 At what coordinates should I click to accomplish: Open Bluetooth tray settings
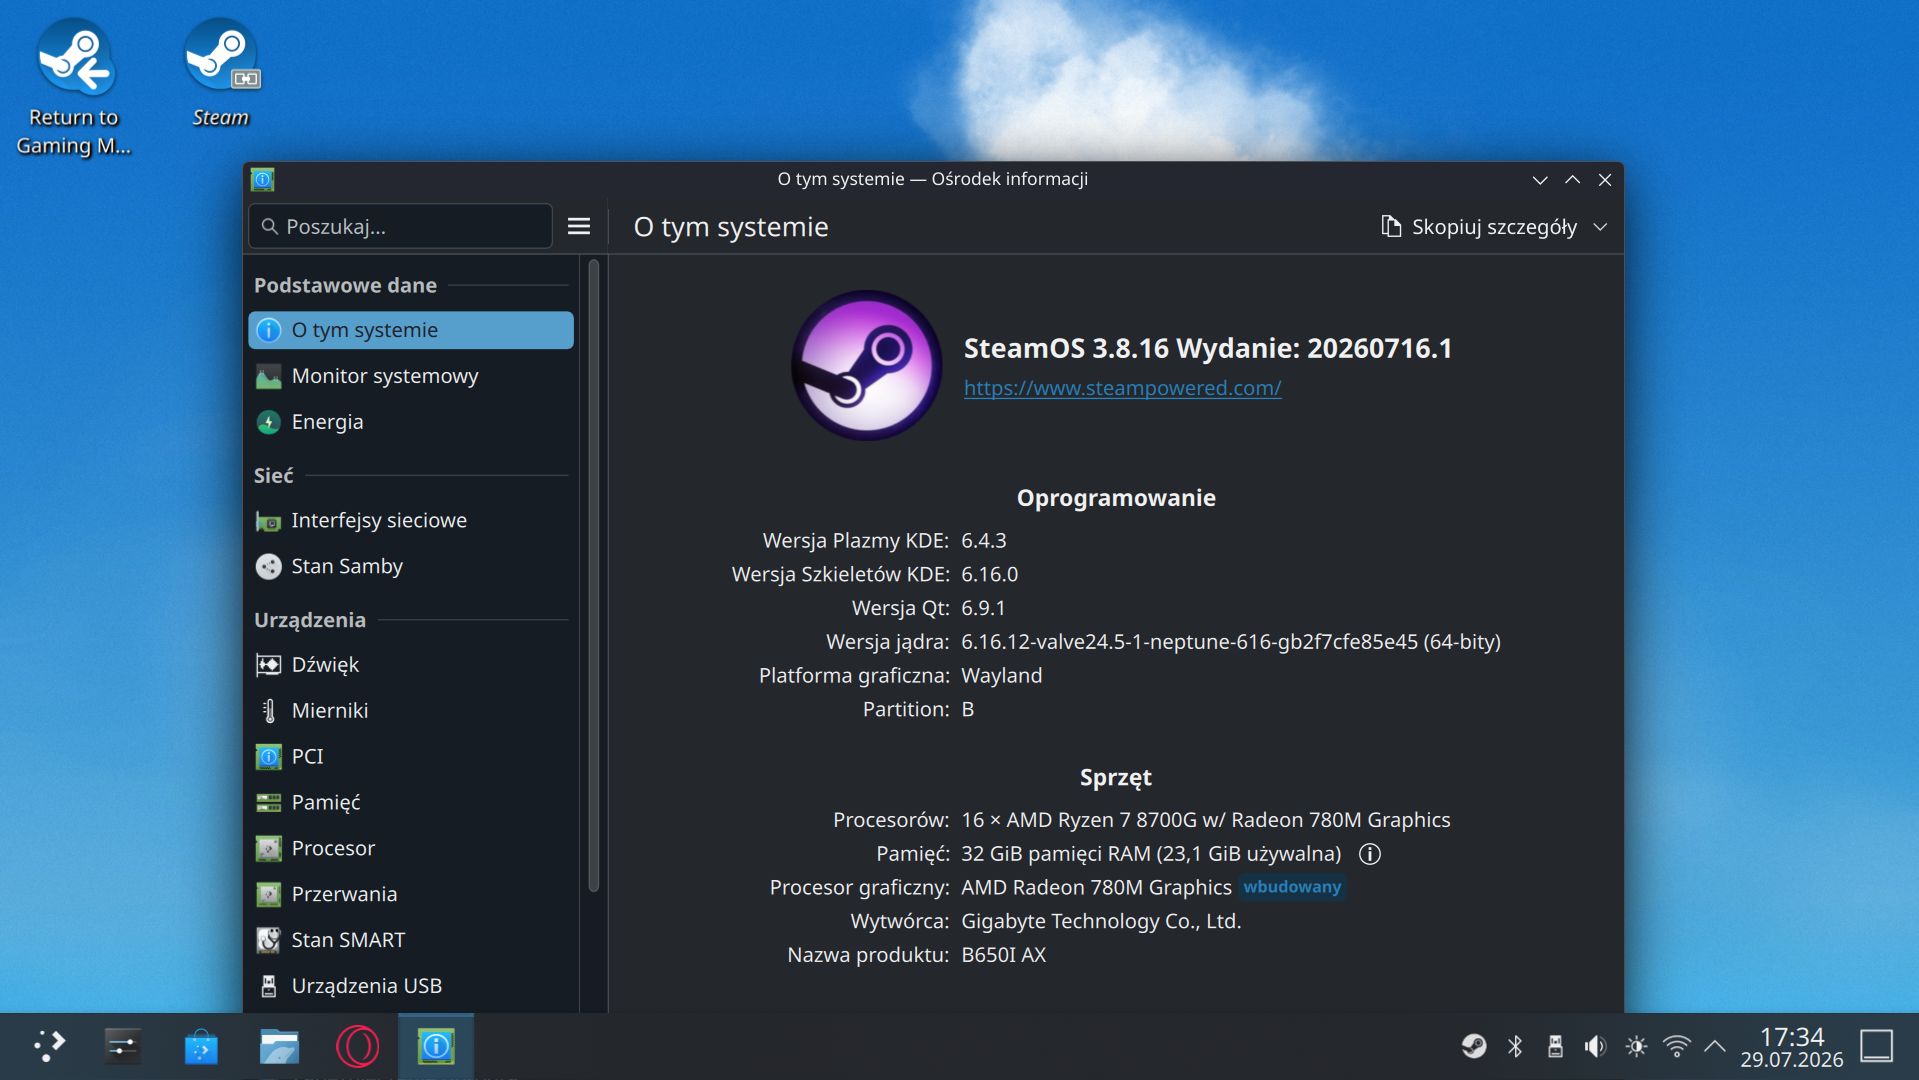[x=1515, y=1046]
